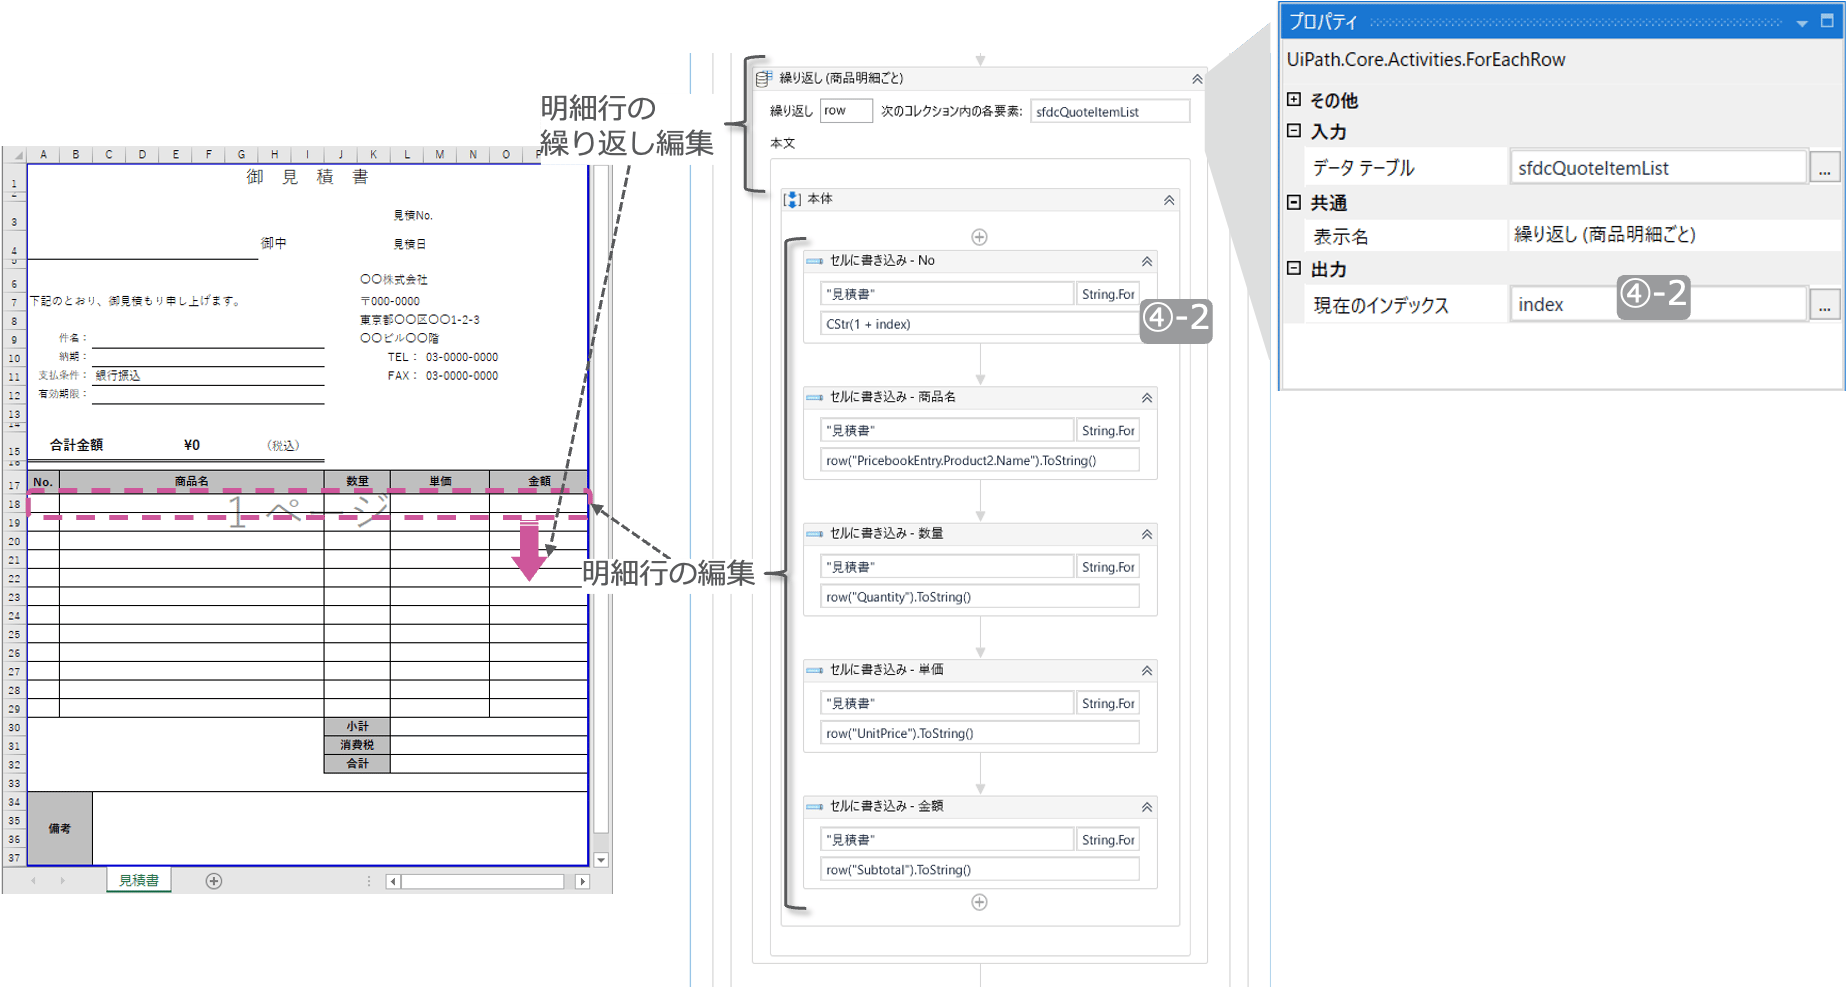Edit 現在のインデックス value index in properties
This screenshot has height=987, width=1847.
pos(1658,305)
